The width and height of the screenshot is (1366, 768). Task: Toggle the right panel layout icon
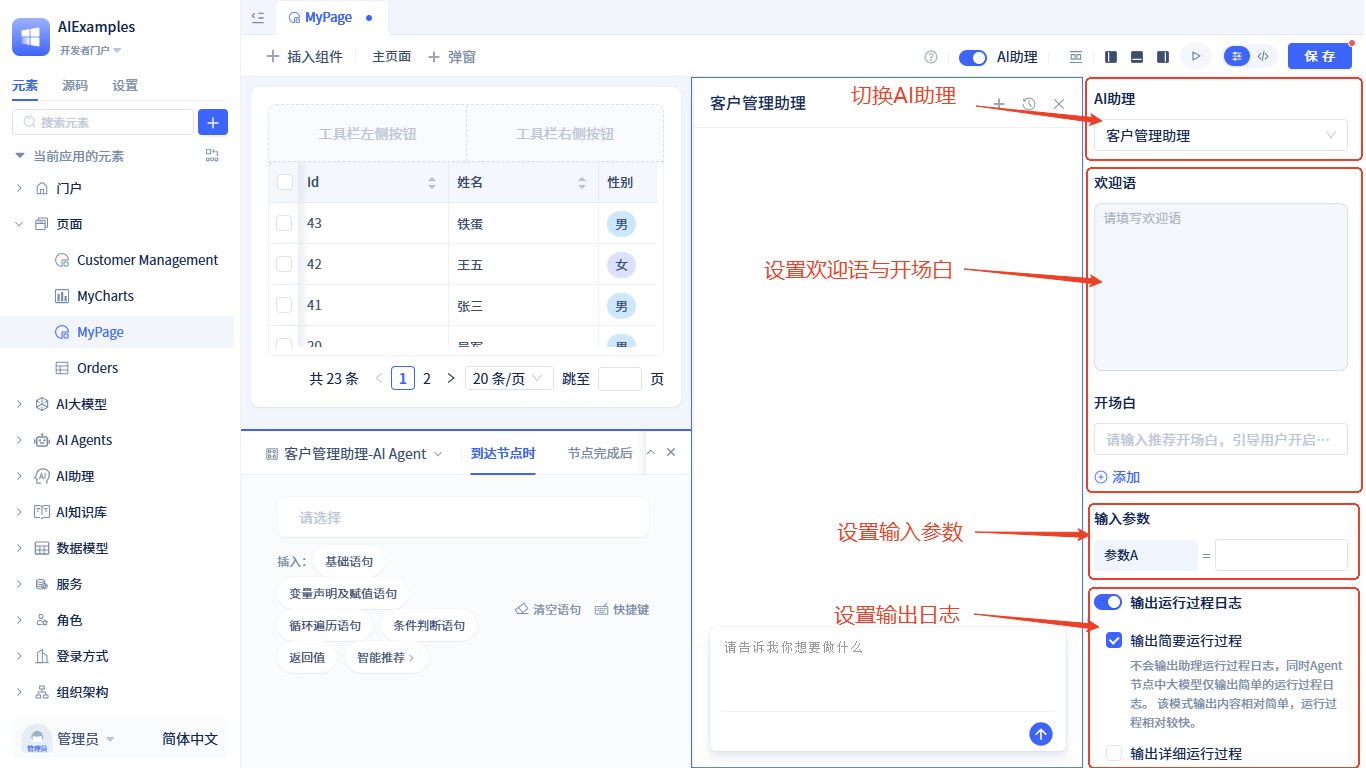point(1163,57)
